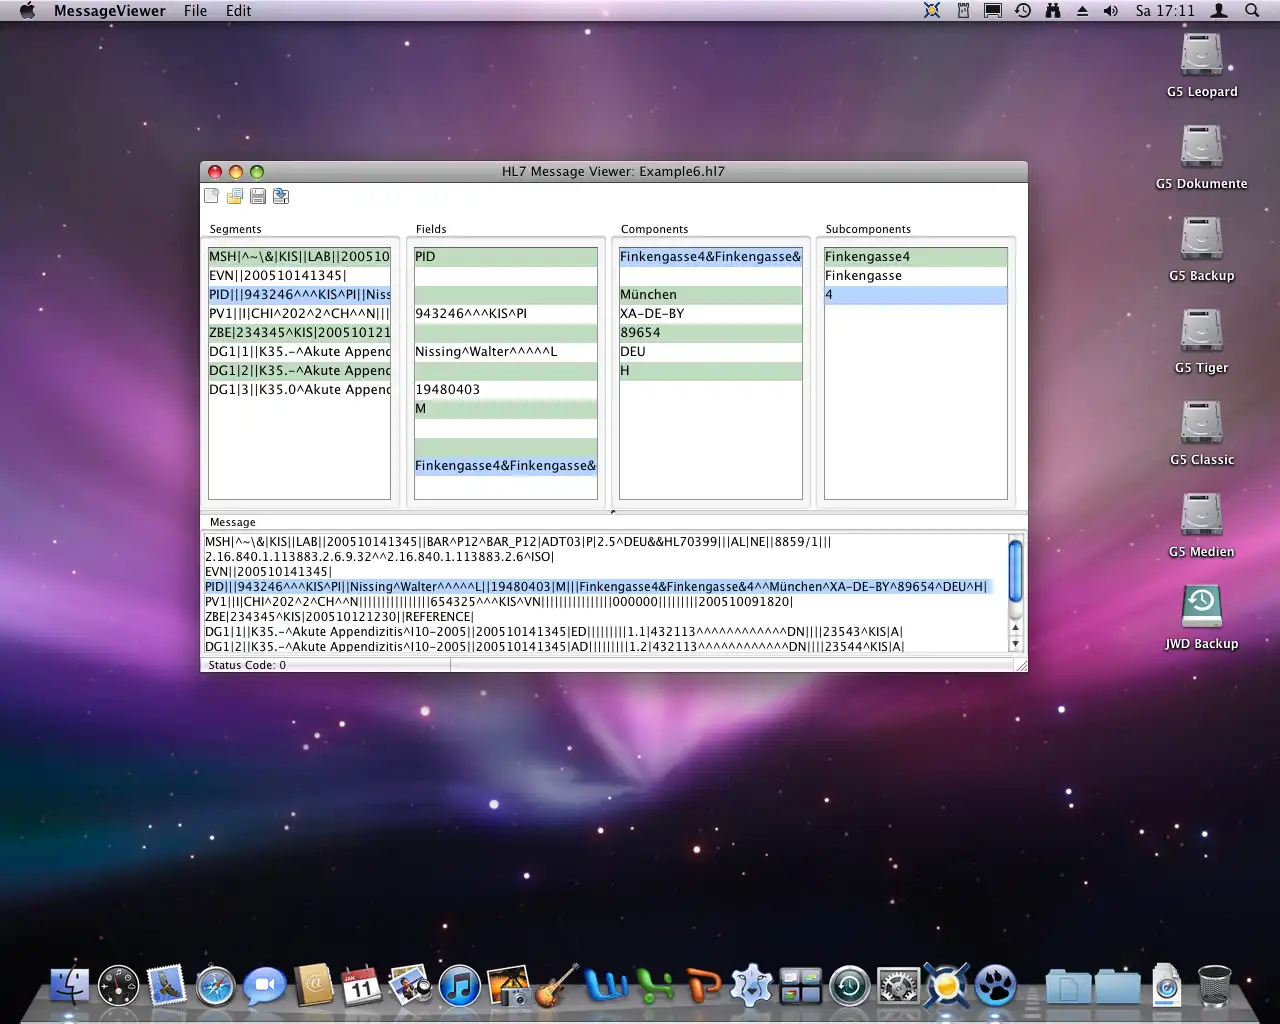Select the PV1 segment row

299,314
